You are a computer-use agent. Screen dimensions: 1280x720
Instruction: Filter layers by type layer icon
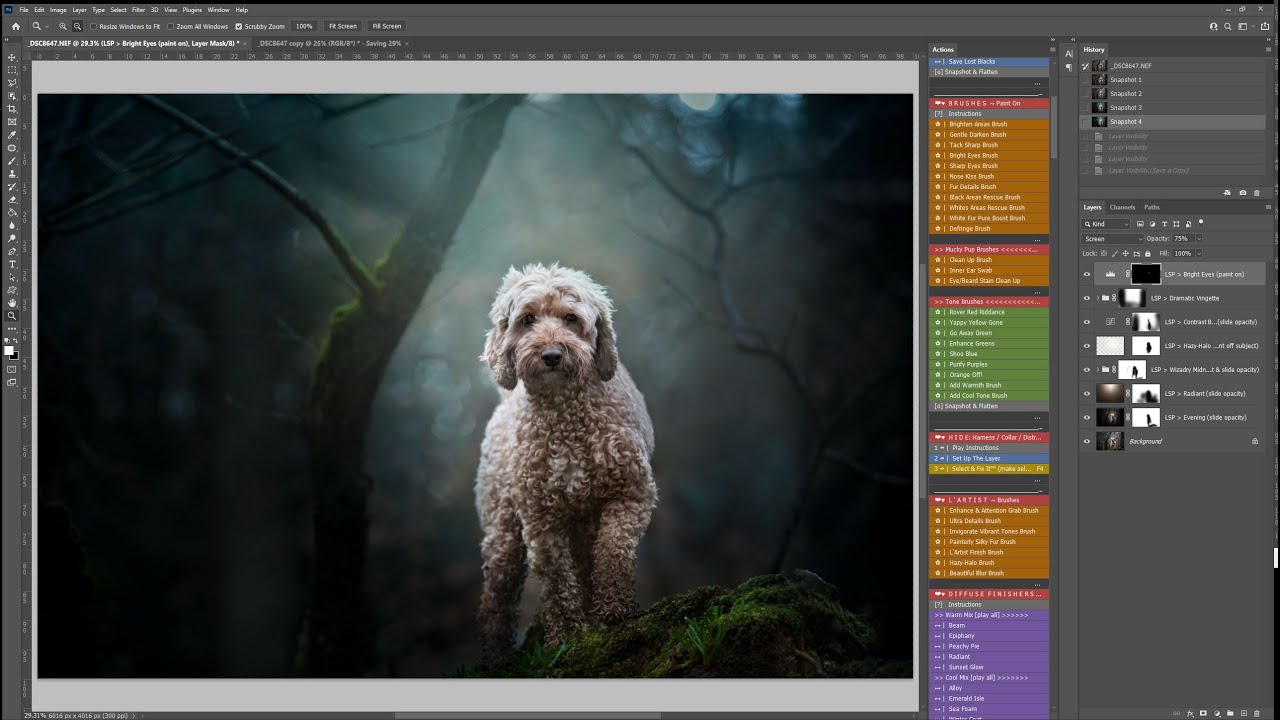tap(1164, 224)
